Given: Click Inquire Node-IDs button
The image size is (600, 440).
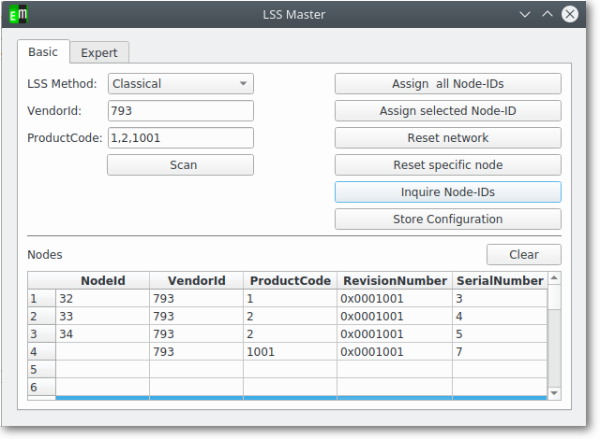Looking at the screenshot, I should click(x=448, y=192).
